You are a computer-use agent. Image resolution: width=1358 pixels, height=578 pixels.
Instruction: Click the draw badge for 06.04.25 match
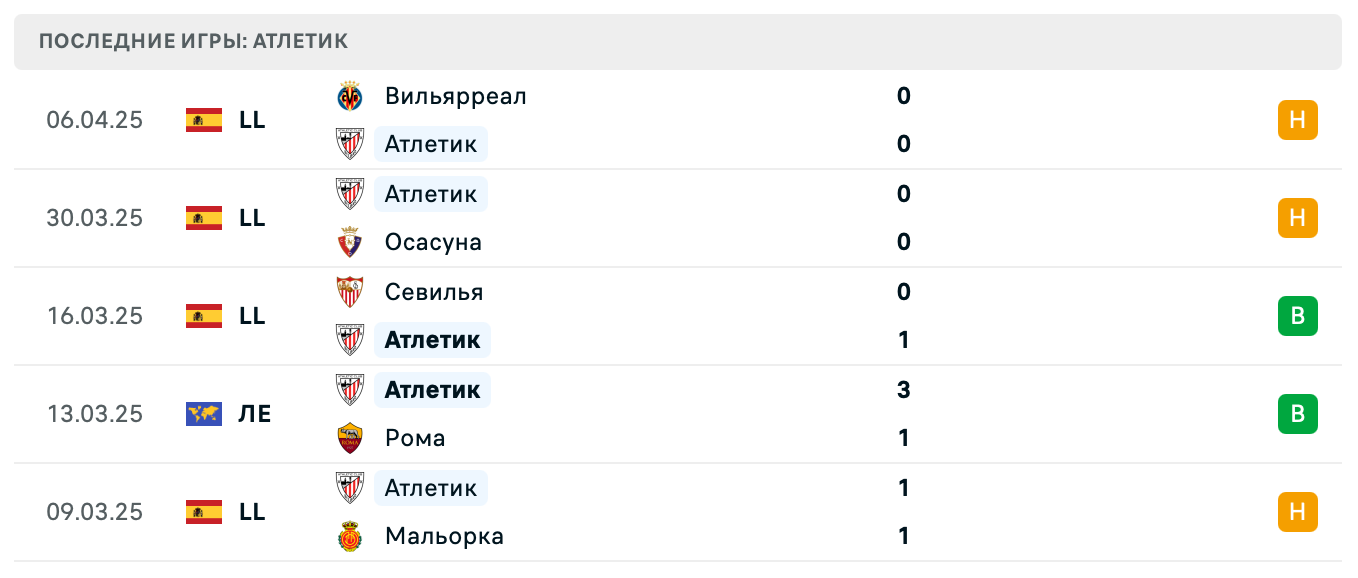(x=1297, y=120)
